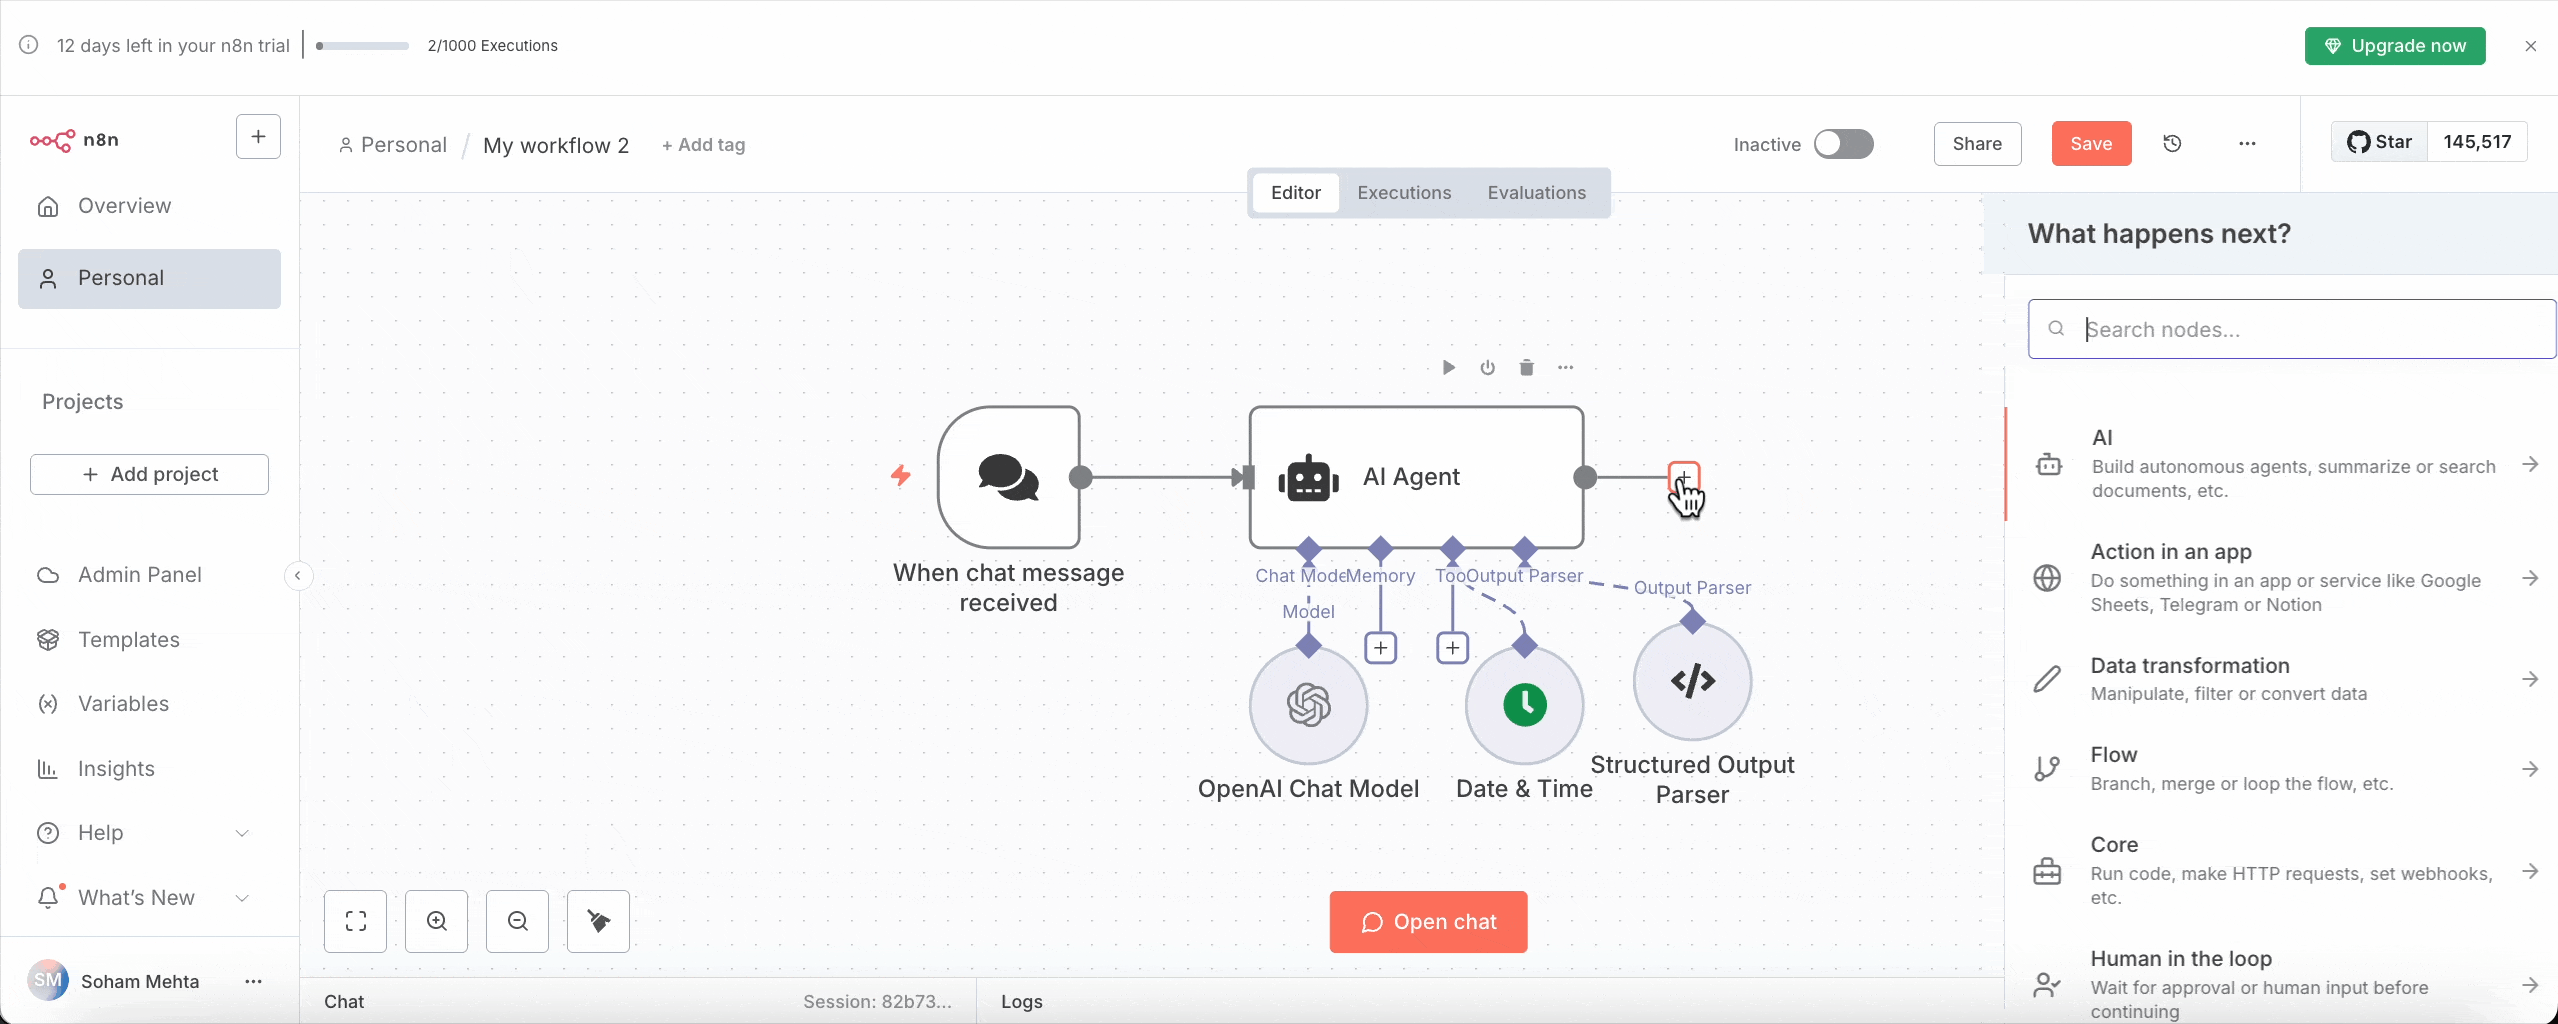The width and height of the screenshot is (2558, 1024).
Task: Click the Open chat button
Action: click(x=1427, y=921)
